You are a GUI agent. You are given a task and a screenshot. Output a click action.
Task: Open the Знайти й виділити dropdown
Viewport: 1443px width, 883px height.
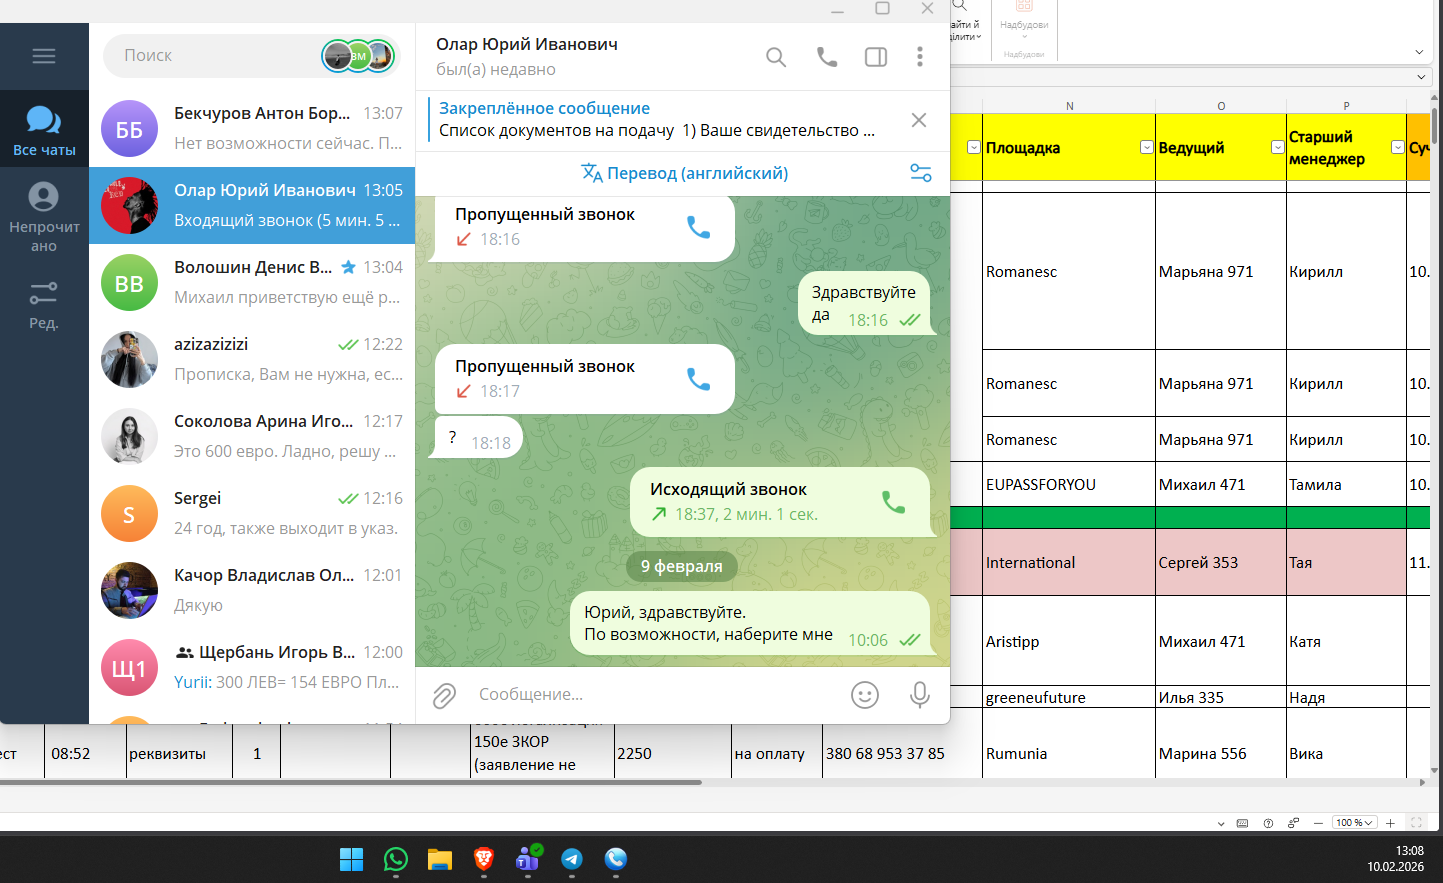[x=964, y=24]
